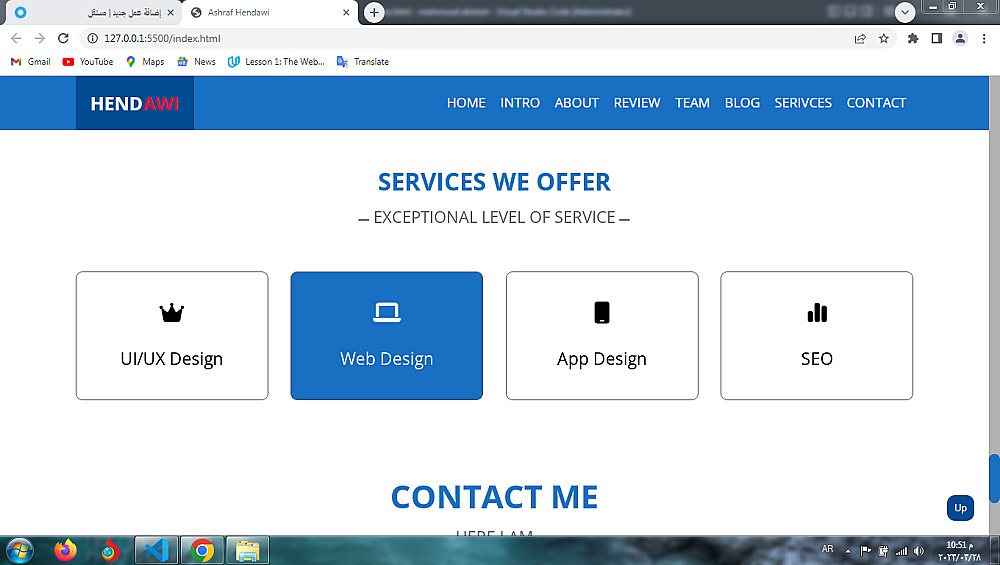Click the bar chart icon in SEO card
The height and width of the screenshot is (565, 1000).
point(816,312)
